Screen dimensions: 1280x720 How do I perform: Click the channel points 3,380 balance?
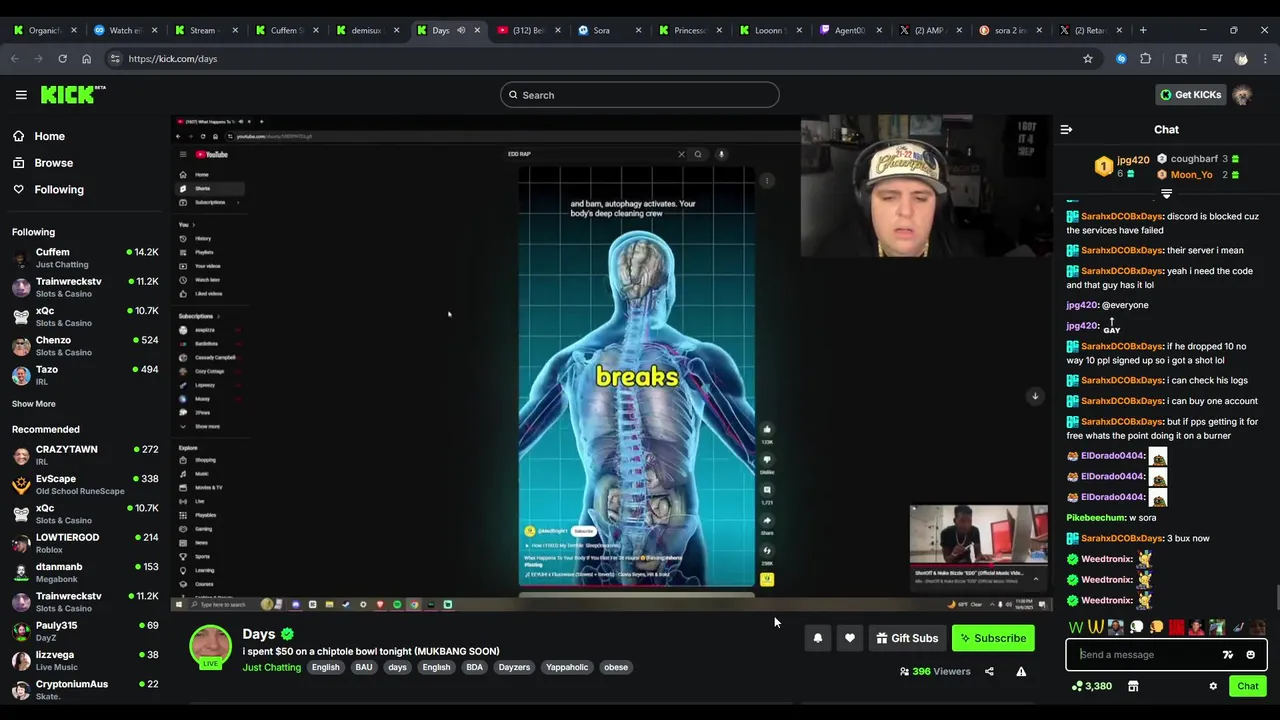tap(1091, 686)
